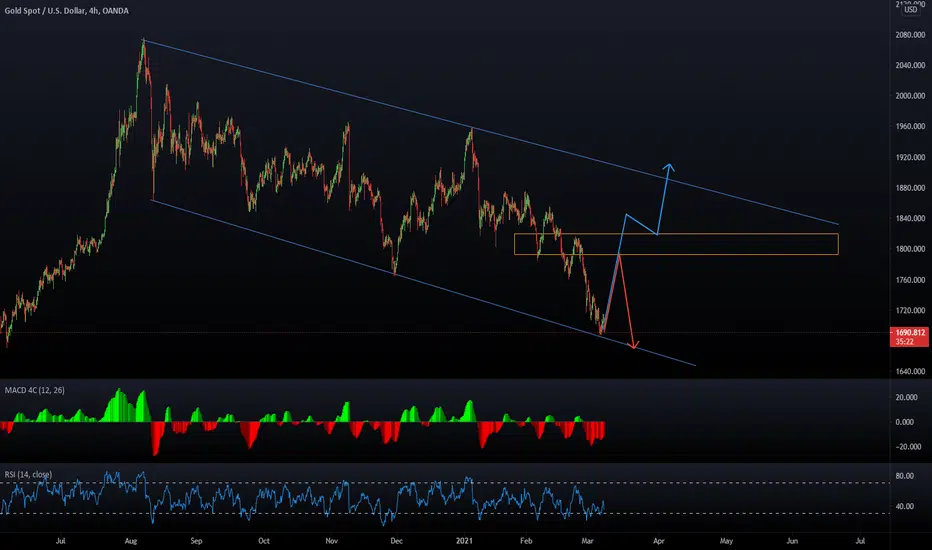Screen dimensions: 932x550
Task: Click the Jun label on time axis
Action: (x=792, y=541)
